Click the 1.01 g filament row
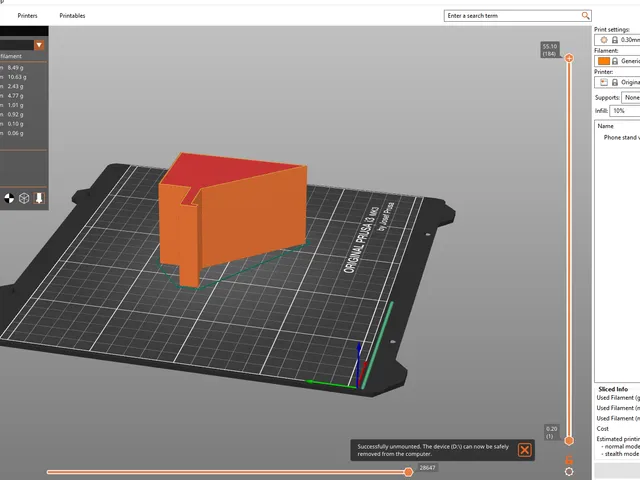The image size is (640, 480). point(23,105)
